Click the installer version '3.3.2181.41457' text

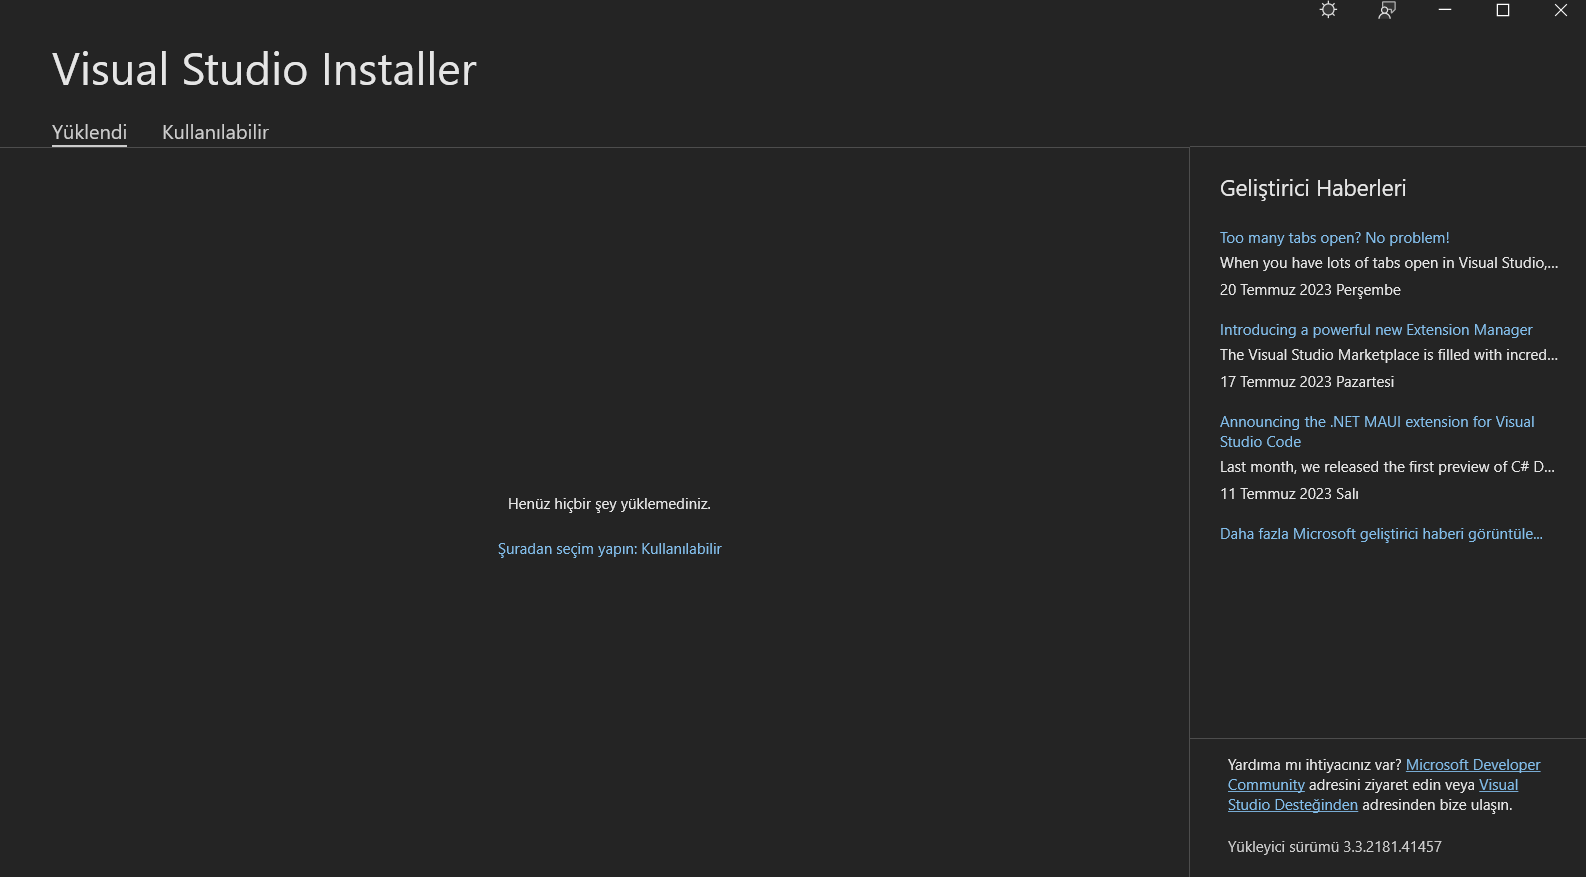point(1392,847)
